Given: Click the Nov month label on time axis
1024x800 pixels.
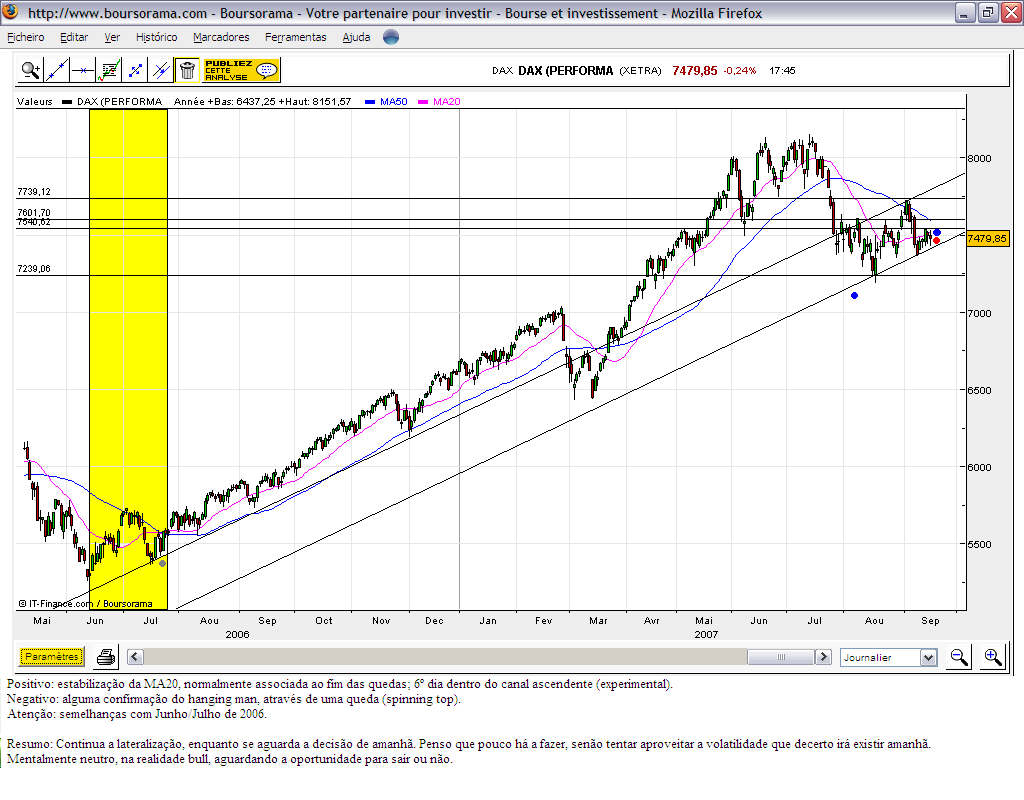Looking at the screenshot, I should 381,620.
